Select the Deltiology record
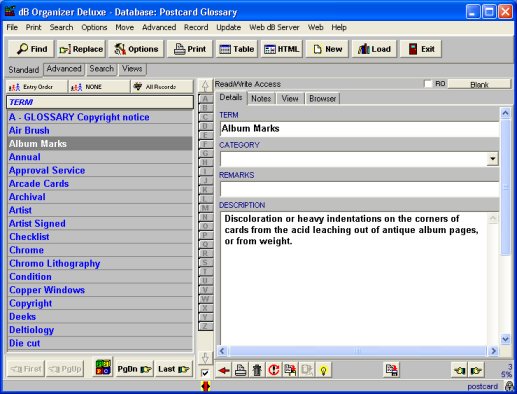517x394 pixels. [100, 330]
